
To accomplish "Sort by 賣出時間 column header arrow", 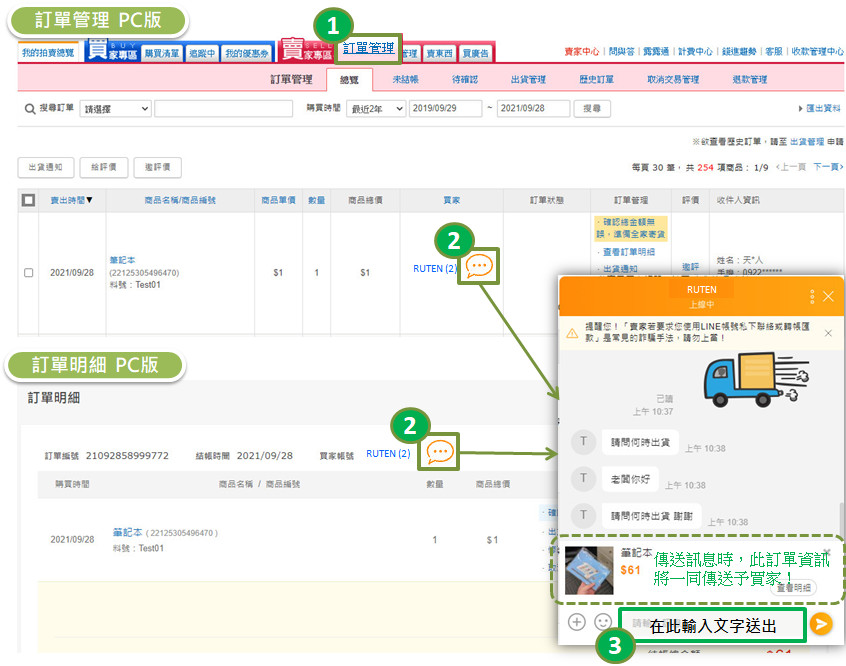I will 89,200.
